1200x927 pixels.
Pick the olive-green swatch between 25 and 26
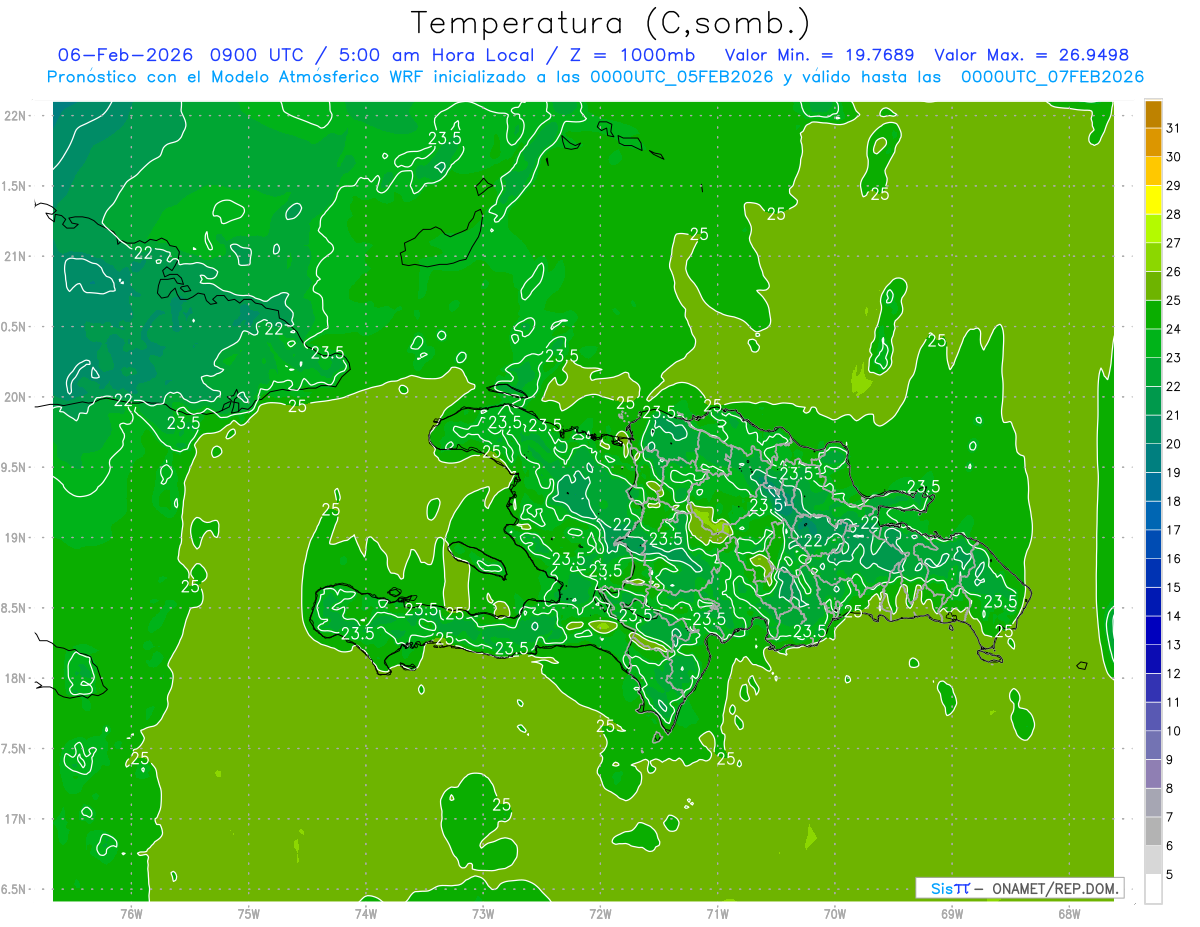1153,286
